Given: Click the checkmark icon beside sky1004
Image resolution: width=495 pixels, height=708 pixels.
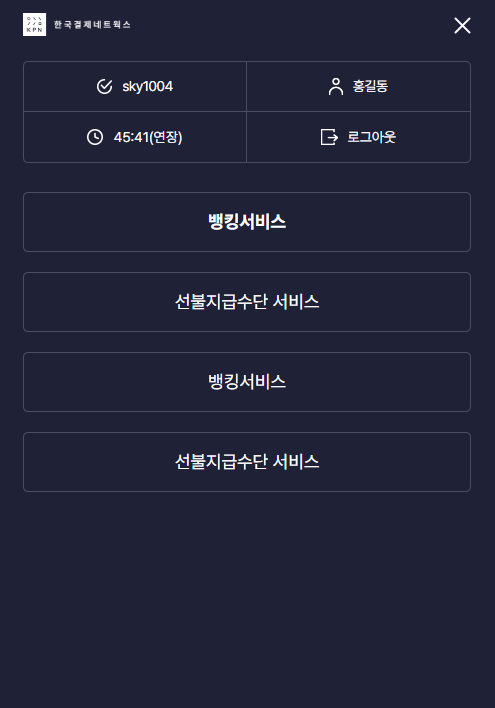Looking at the screenshot, I should pos(104,86).
